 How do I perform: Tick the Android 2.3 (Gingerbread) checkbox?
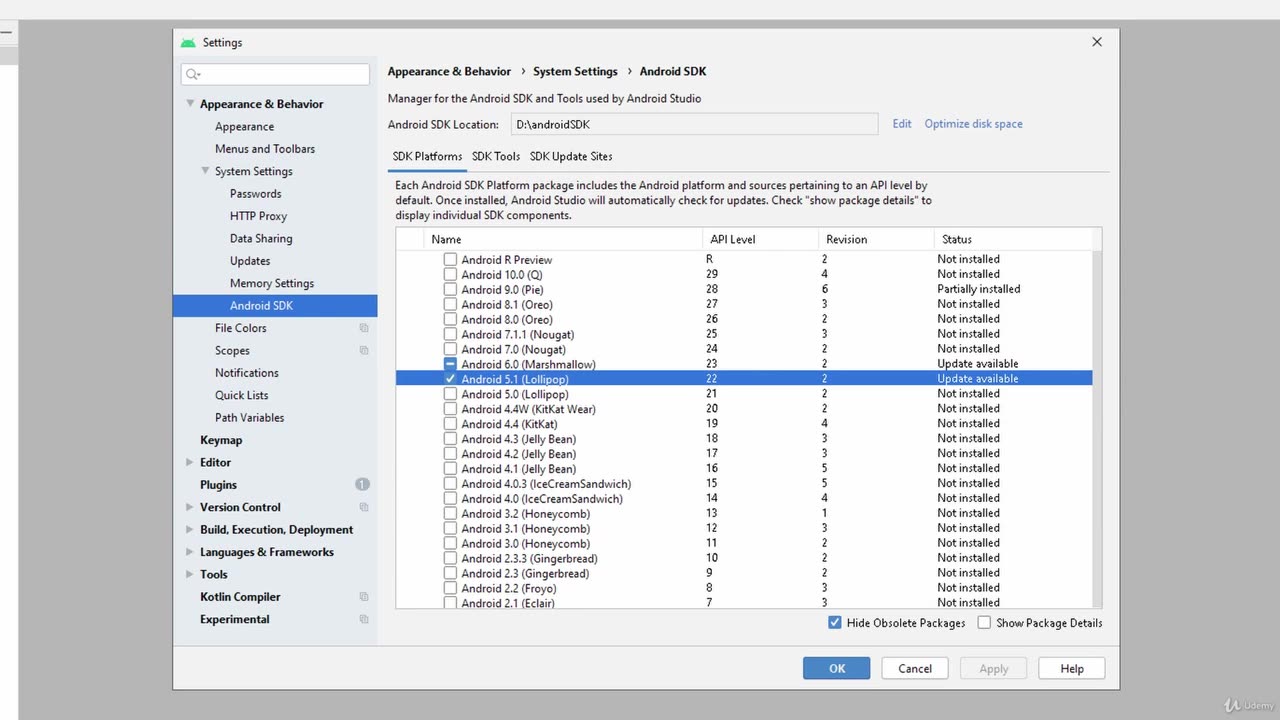pos(450,573)
